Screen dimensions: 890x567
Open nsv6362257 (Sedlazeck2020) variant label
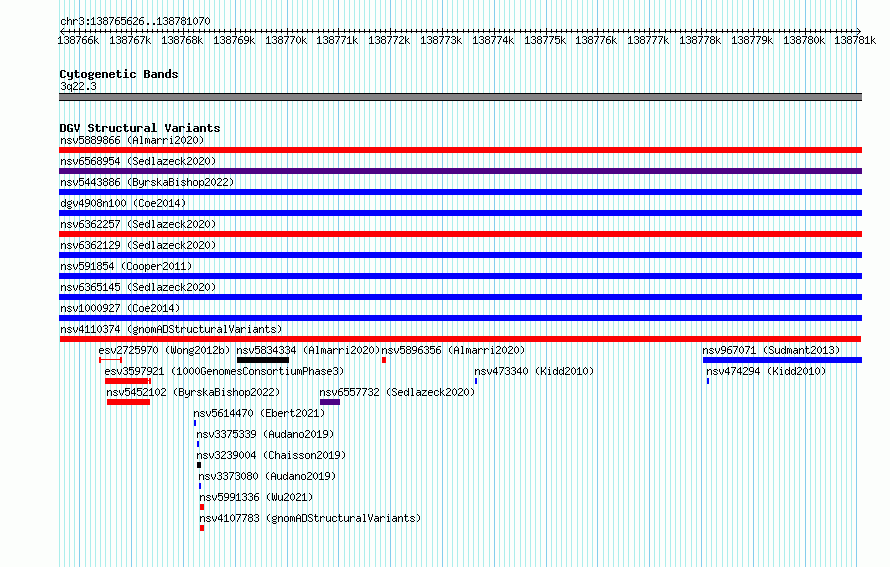tap(138, 224)
